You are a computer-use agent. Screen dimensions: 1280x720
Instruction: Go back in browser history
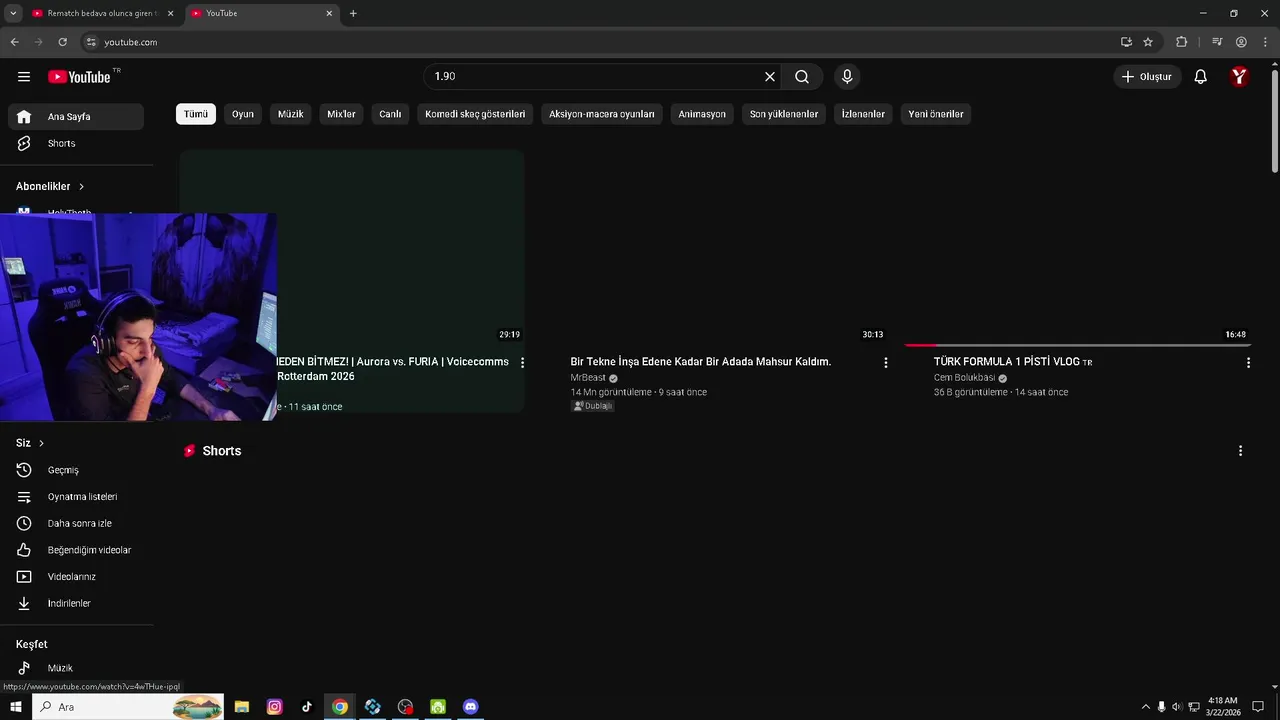coord(14,42)
